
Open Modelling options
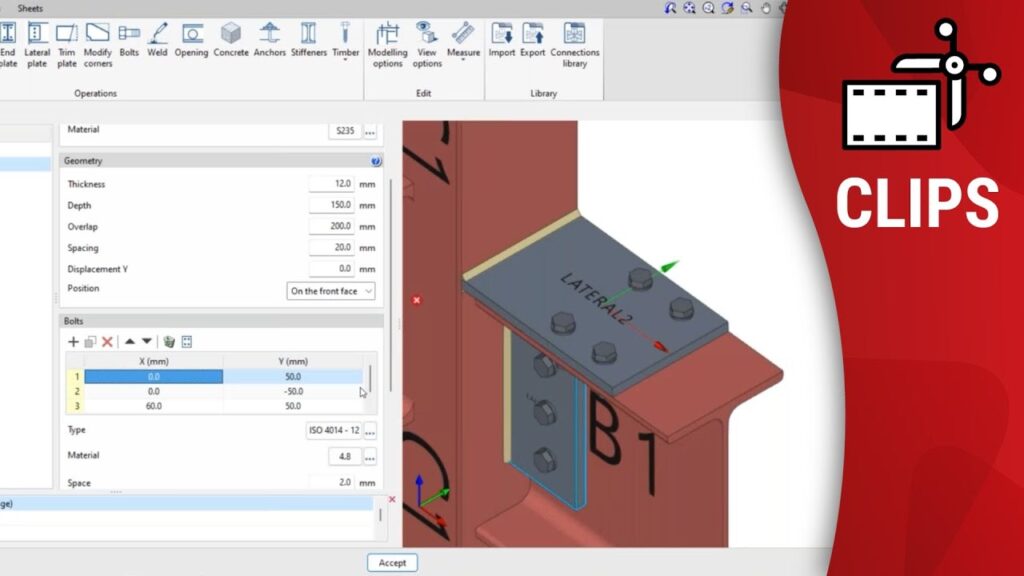point(387,44)
